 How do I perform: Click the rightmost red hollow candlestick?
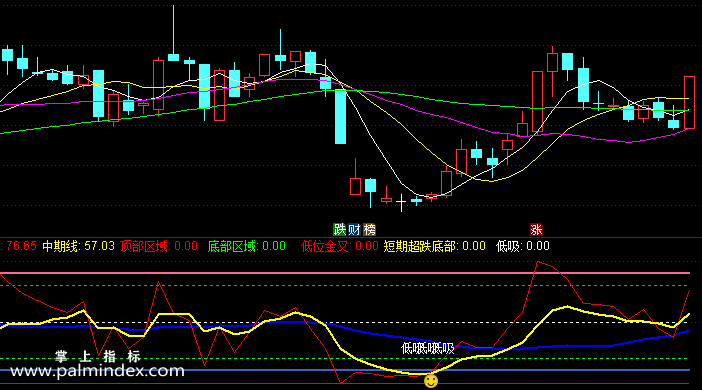pos(689,103)
